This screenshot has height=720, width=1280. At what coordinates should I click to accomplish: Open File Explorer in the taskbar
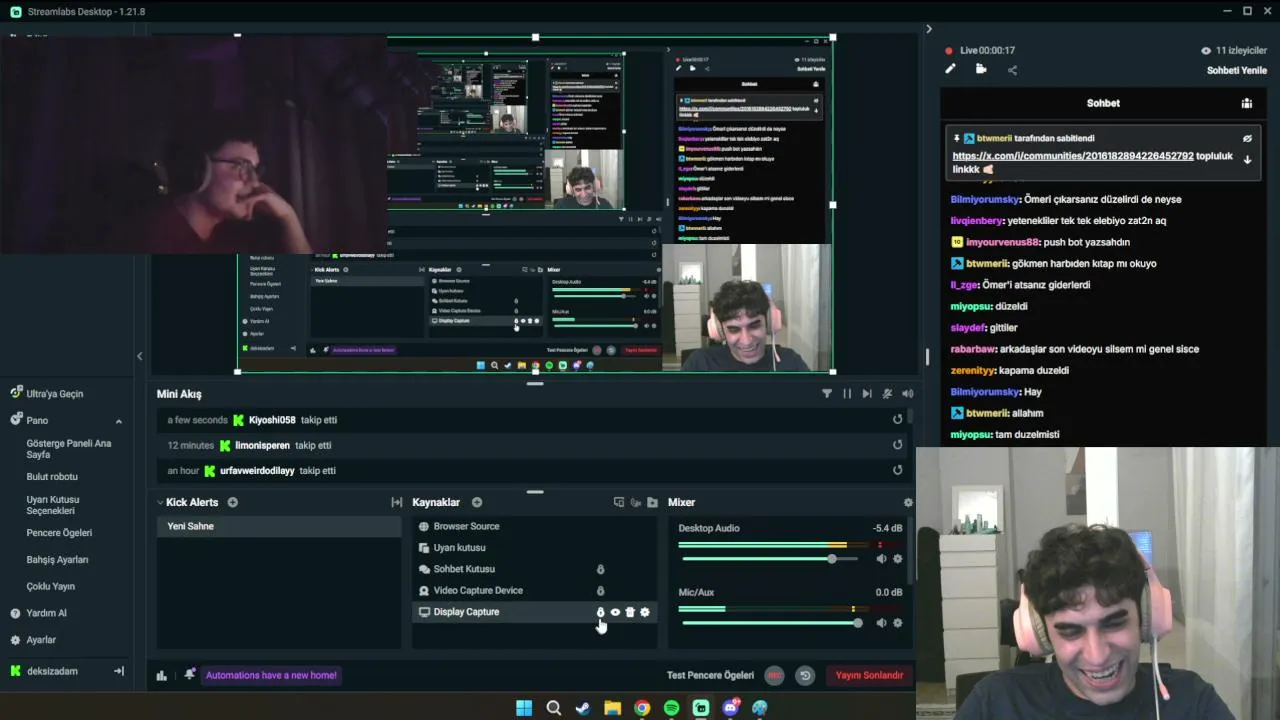click(612, 708)
